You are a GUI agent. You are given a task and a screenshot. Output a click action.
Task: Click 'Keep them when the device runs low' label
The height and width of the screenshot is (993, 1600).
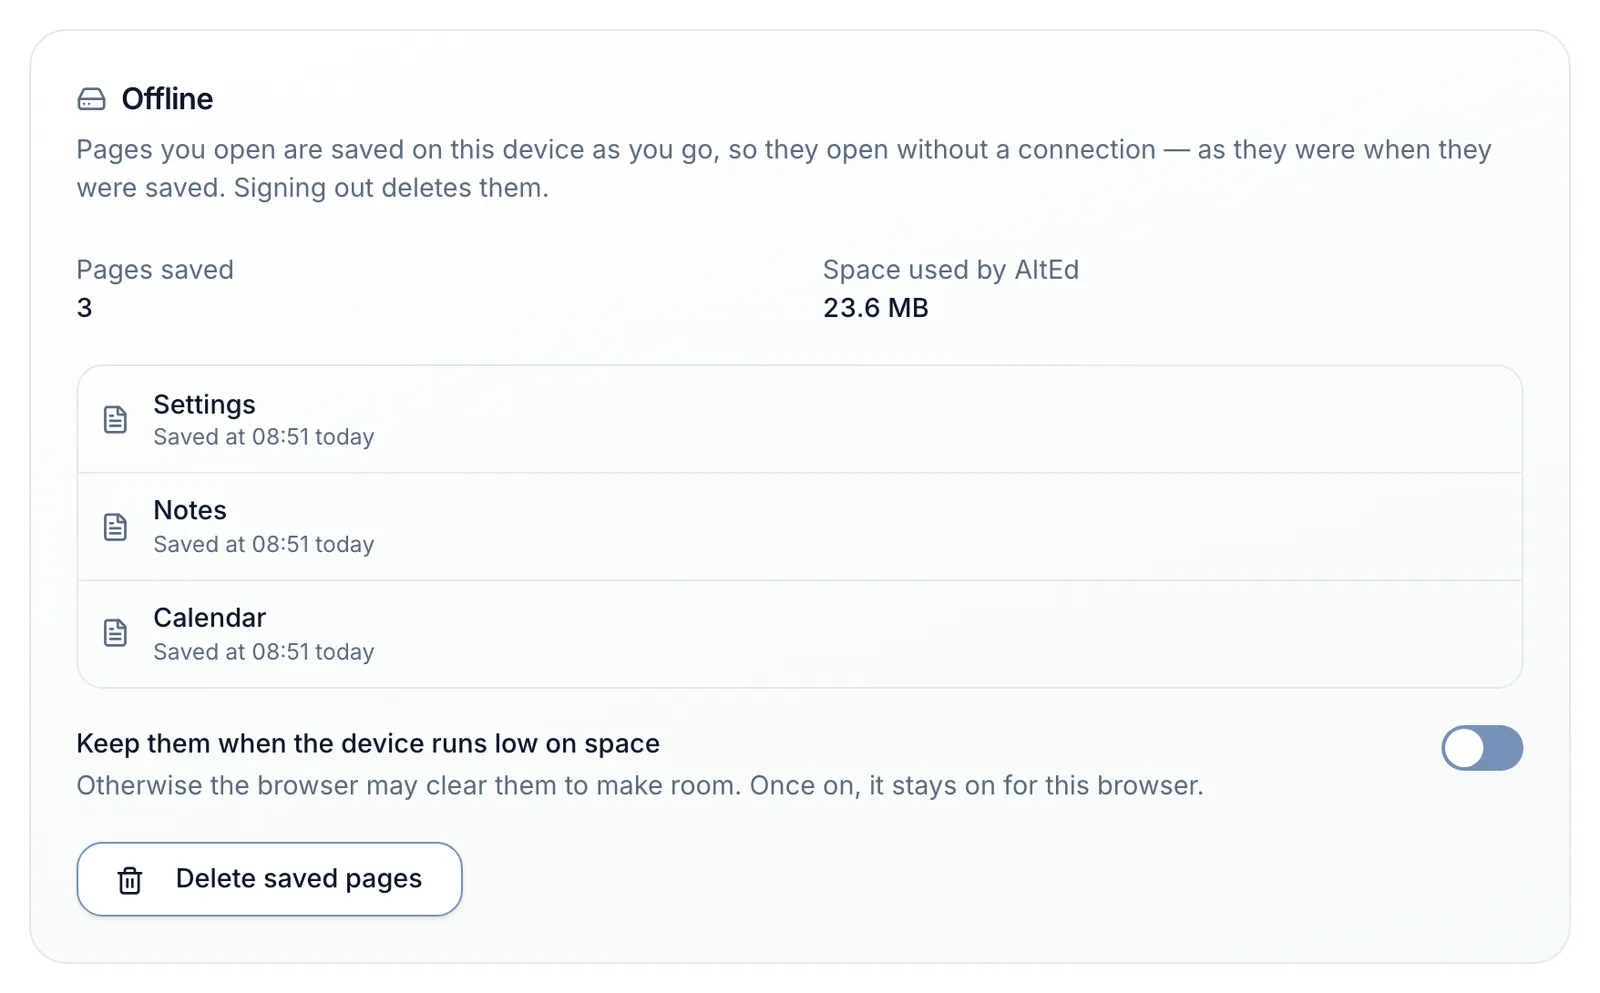point(368,744)
